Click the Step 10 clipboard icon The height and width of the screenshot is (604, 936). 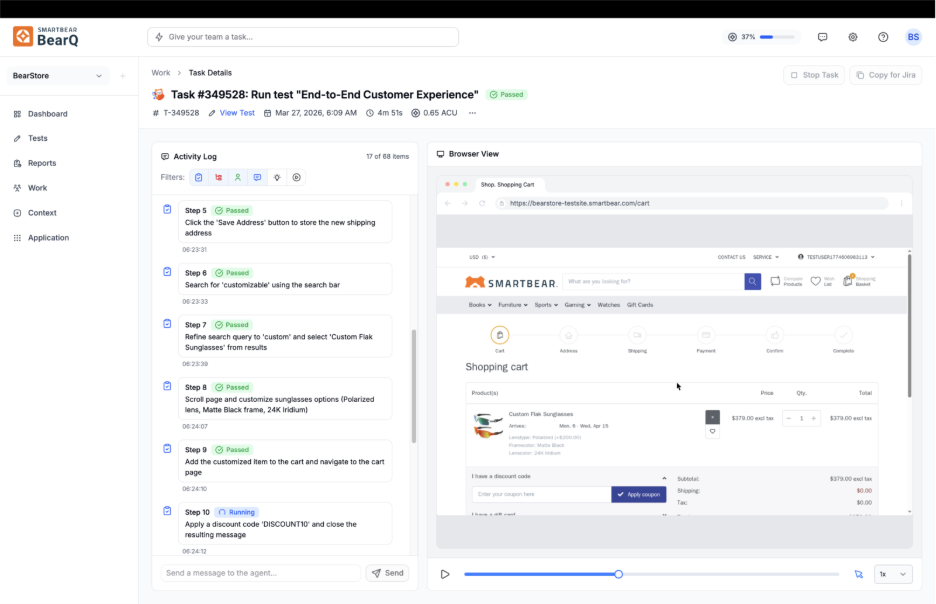[x=167, y=511]
